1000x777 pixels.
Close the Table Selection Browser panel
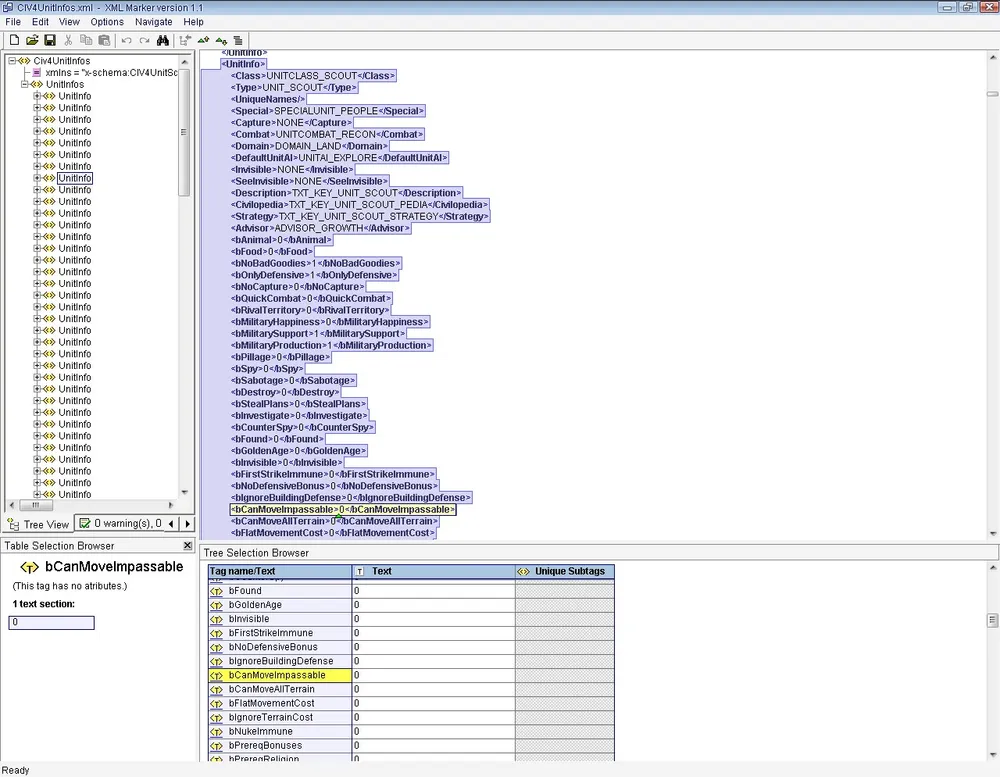click(x=187, y=546)
